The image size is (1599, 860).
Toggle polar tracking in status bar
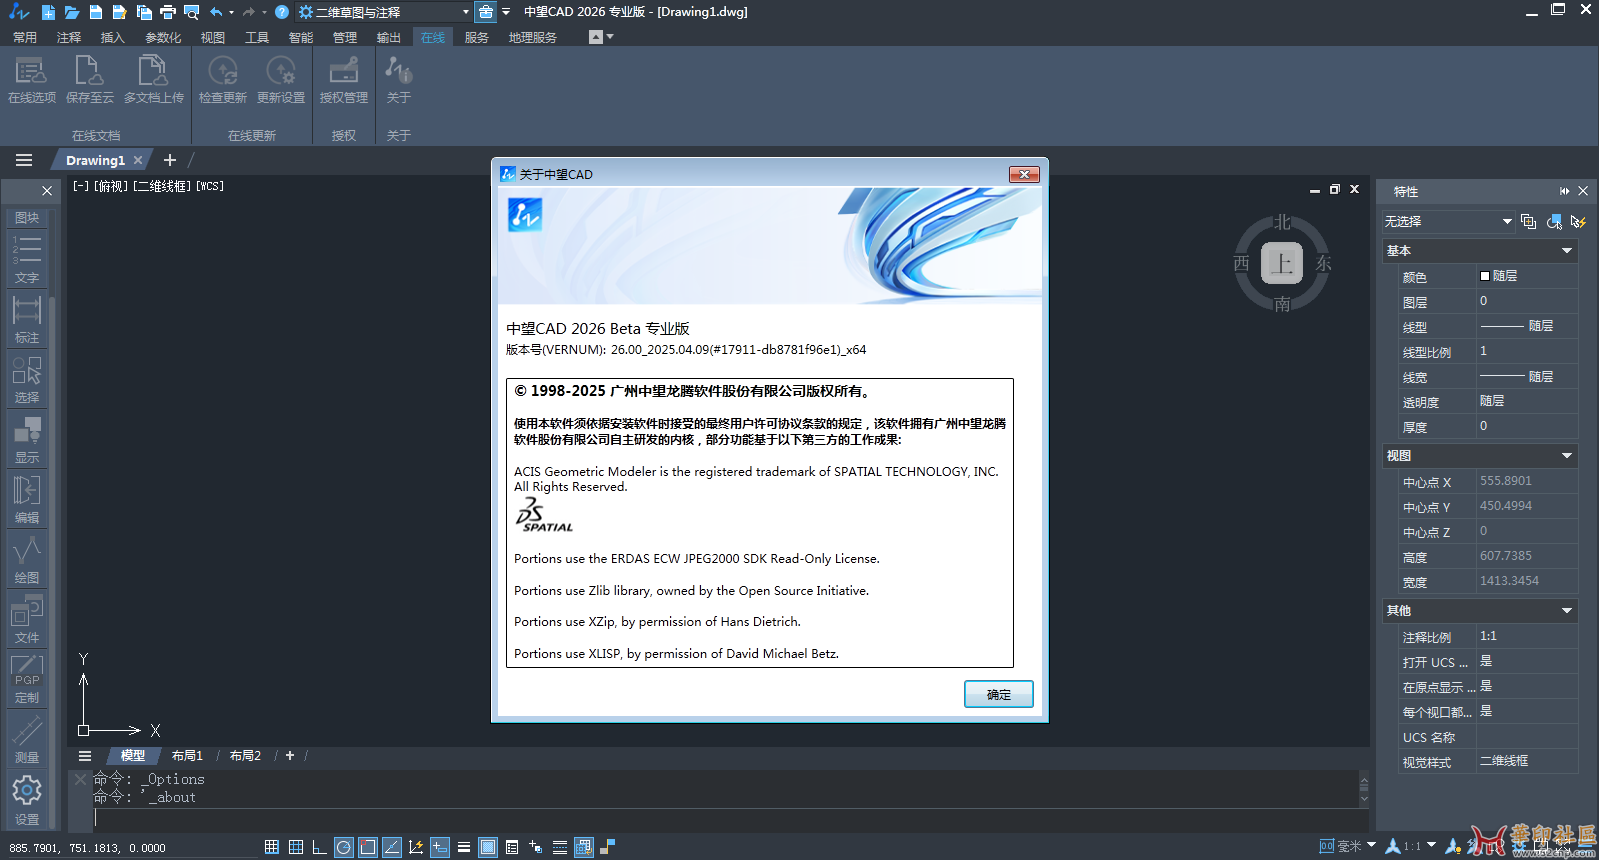click(x=343, y=847)
